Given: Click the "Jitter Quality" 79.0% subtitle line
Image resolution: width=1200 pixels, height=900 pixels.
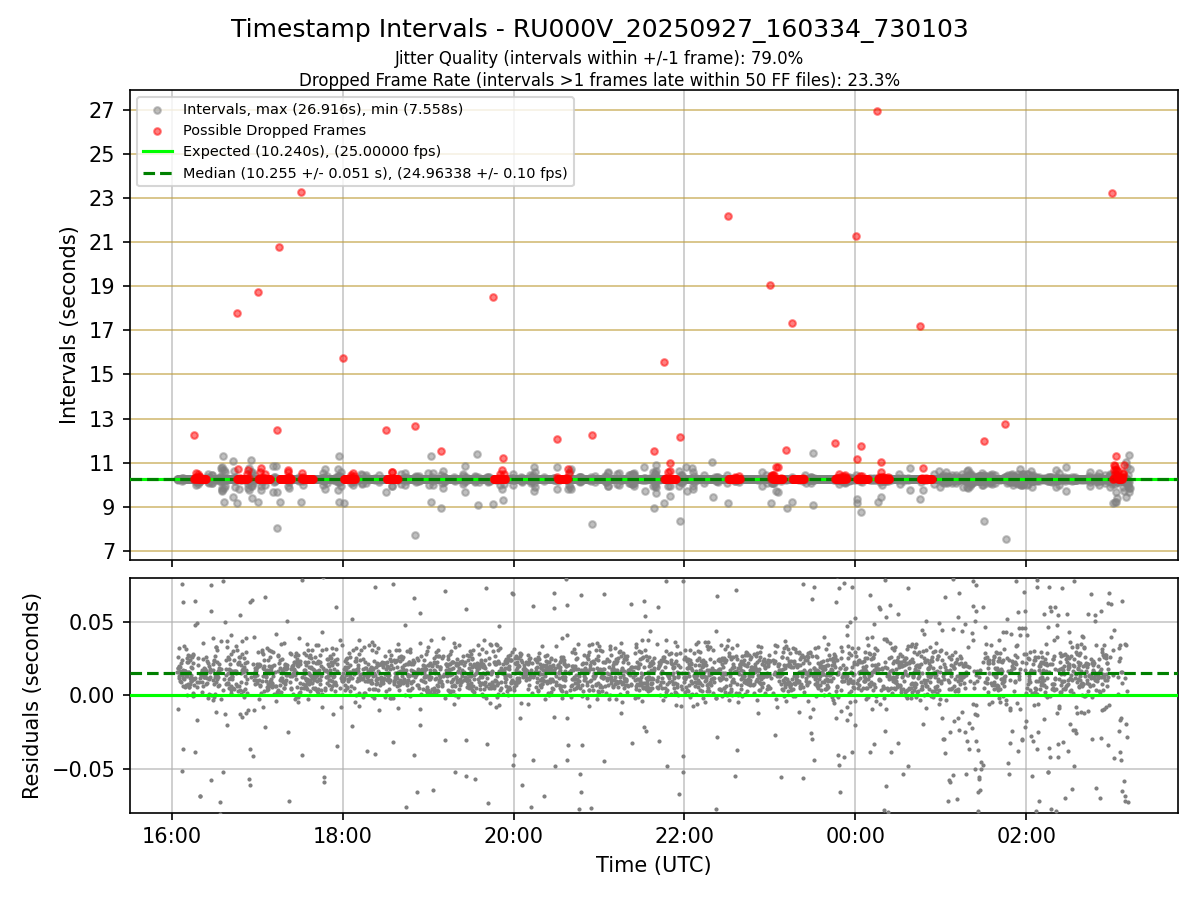Looking at the screenshot, I should [x=599, y=58].
